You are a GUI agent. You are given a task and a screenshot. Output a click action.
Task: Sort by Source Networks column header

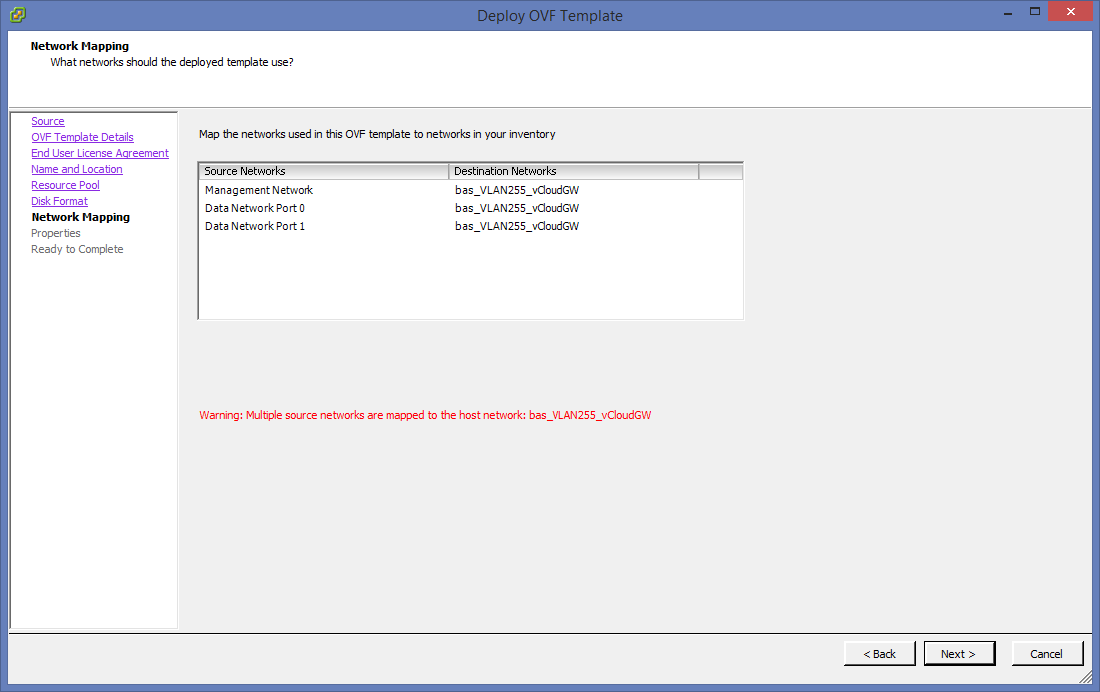coord(324,171)
